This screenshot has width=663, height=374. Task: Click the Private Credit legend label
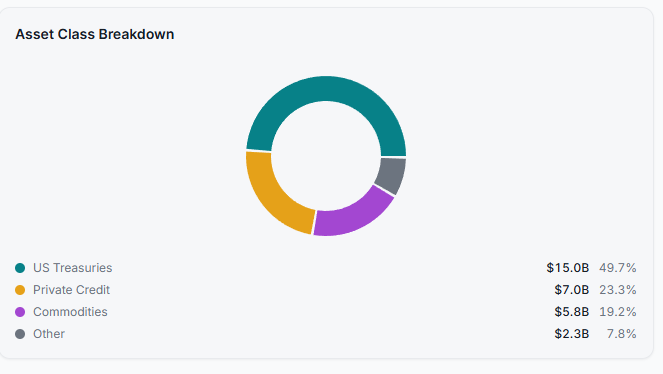(x=71, y=290)
